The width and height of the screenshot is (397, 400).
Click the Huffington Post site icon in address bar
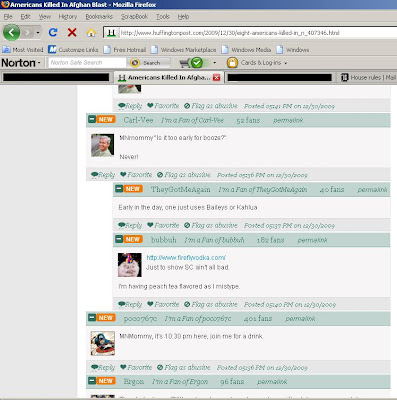(x=112, y=33)
